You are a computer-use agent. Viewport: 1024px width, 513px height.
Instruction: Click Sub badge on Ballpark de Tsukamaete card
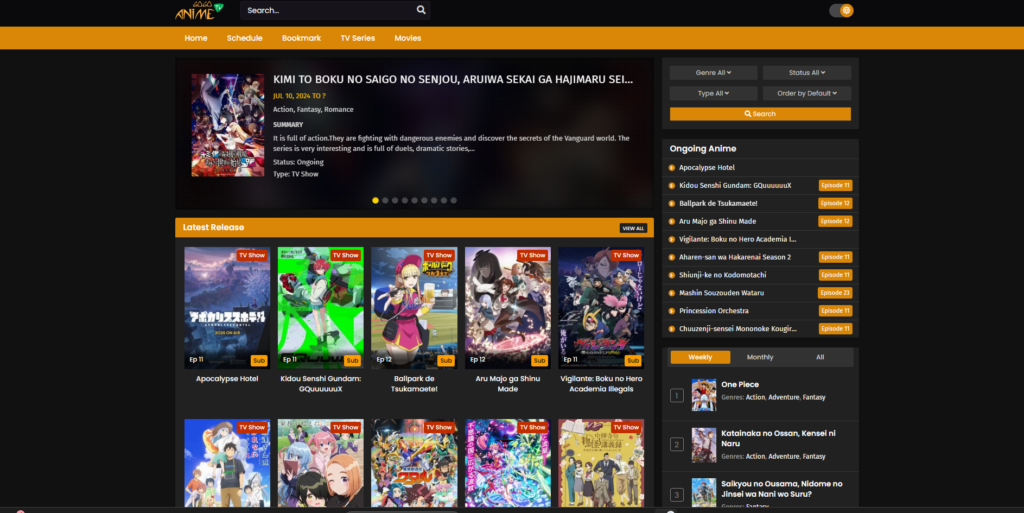point(446,360)
